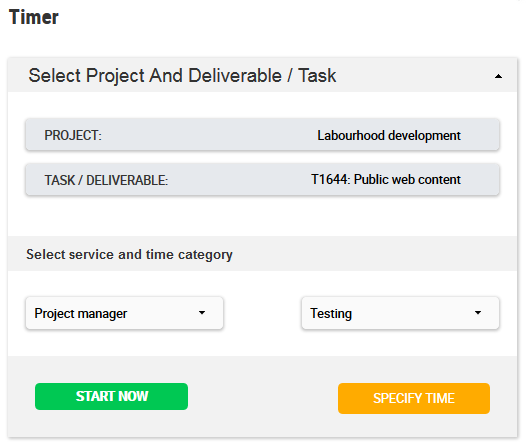The width and height of the screenshot is (526, 448).
Task: Collapse the panel using the up-arrow icon
Action: click(x=498, y=77)
